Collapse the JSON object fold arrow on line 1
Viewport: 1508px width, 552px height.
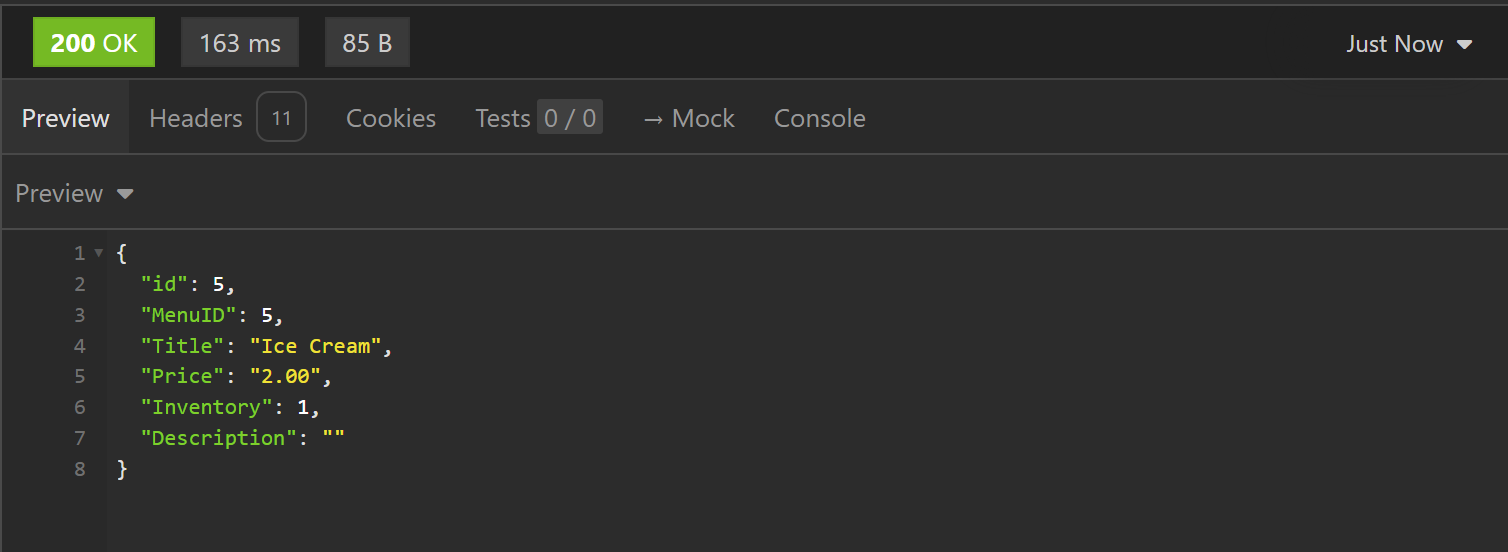[x=98, y=254]
